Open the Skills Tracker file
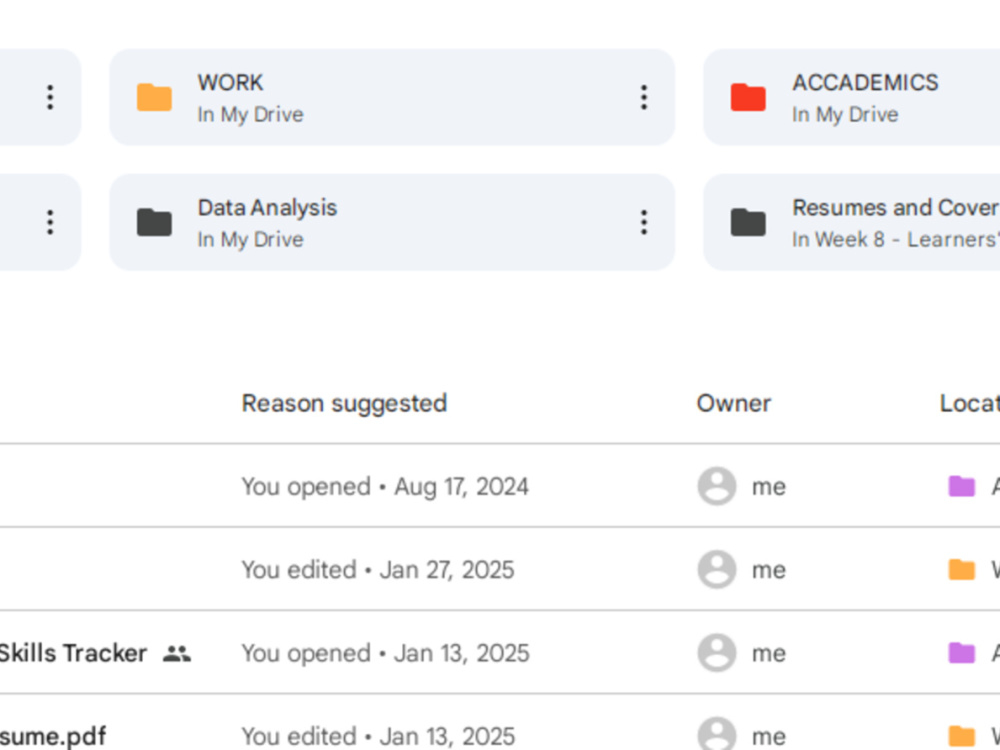Viewport: 1000px width, 750px height. [72, 653]
